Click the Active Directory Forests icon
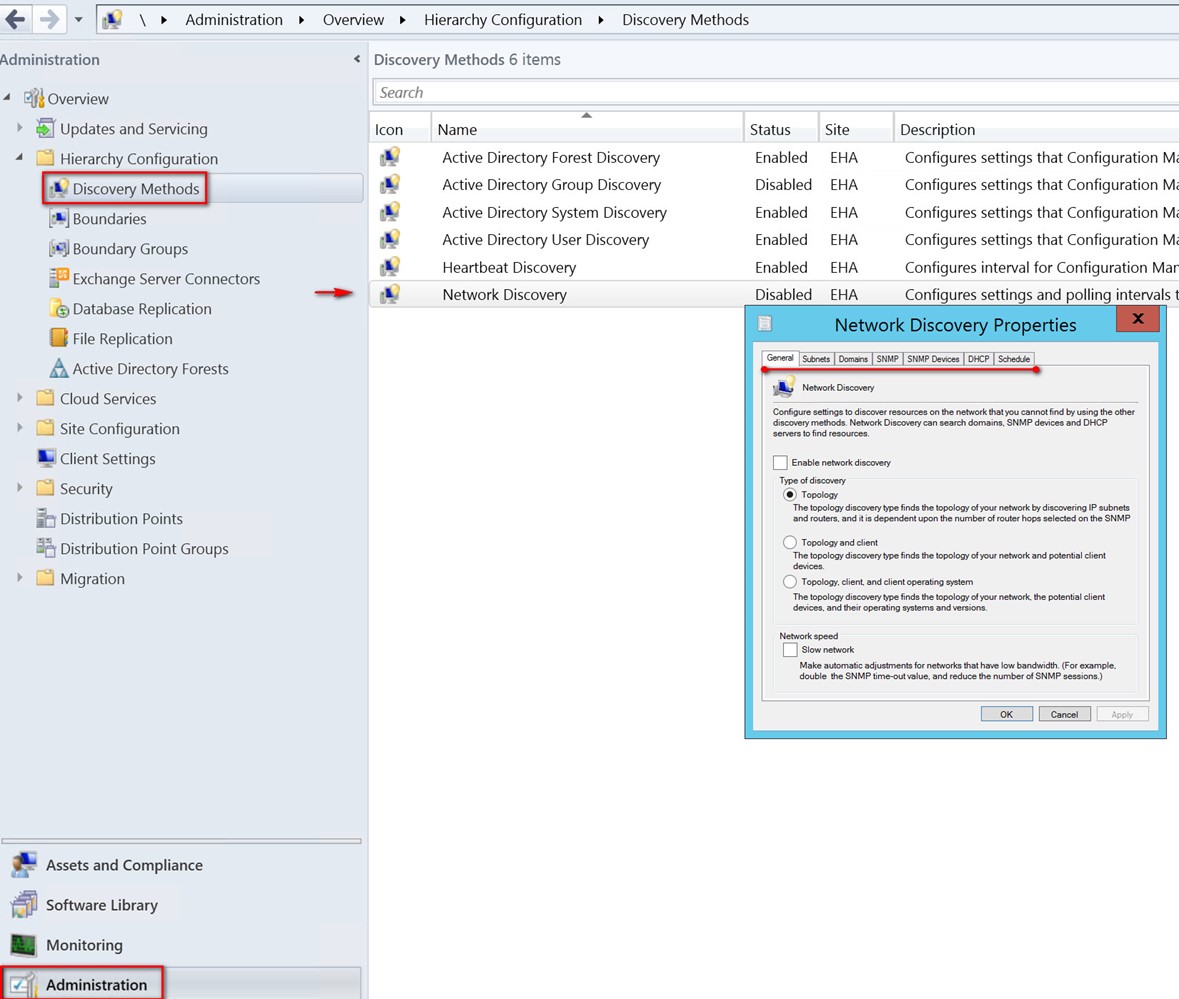1179x999 pixels. point(59,368)
